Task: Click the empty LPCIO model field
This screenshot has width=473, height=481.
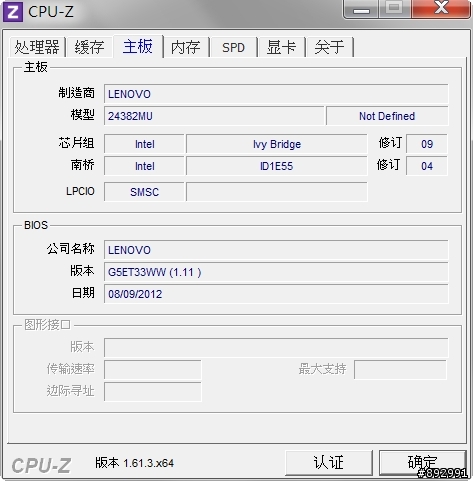Action: (277, 192)
